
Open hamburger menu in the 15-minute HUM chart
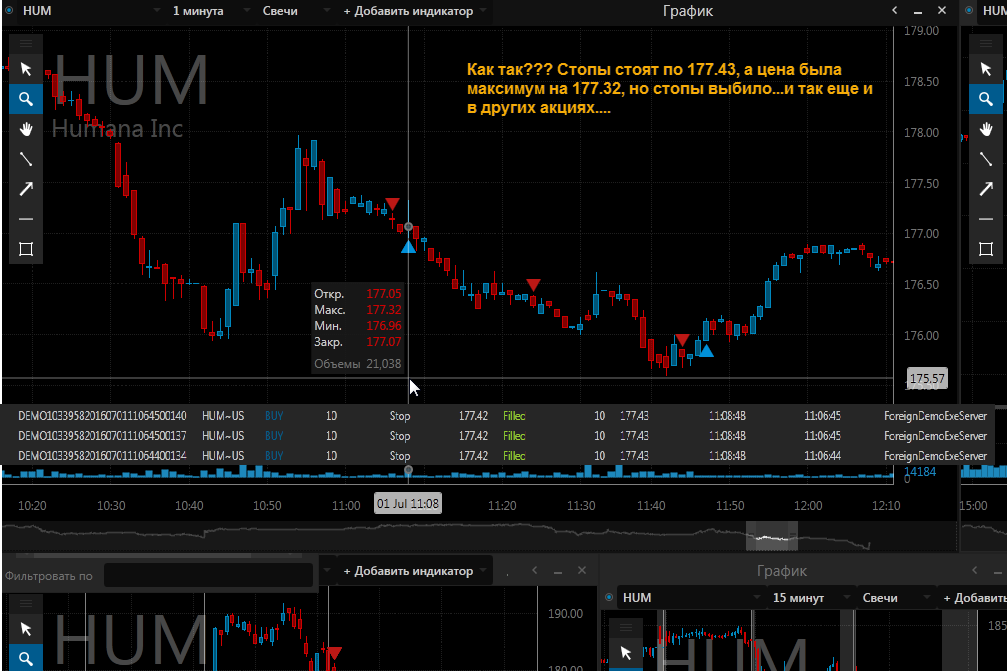(x=626, y=627)
